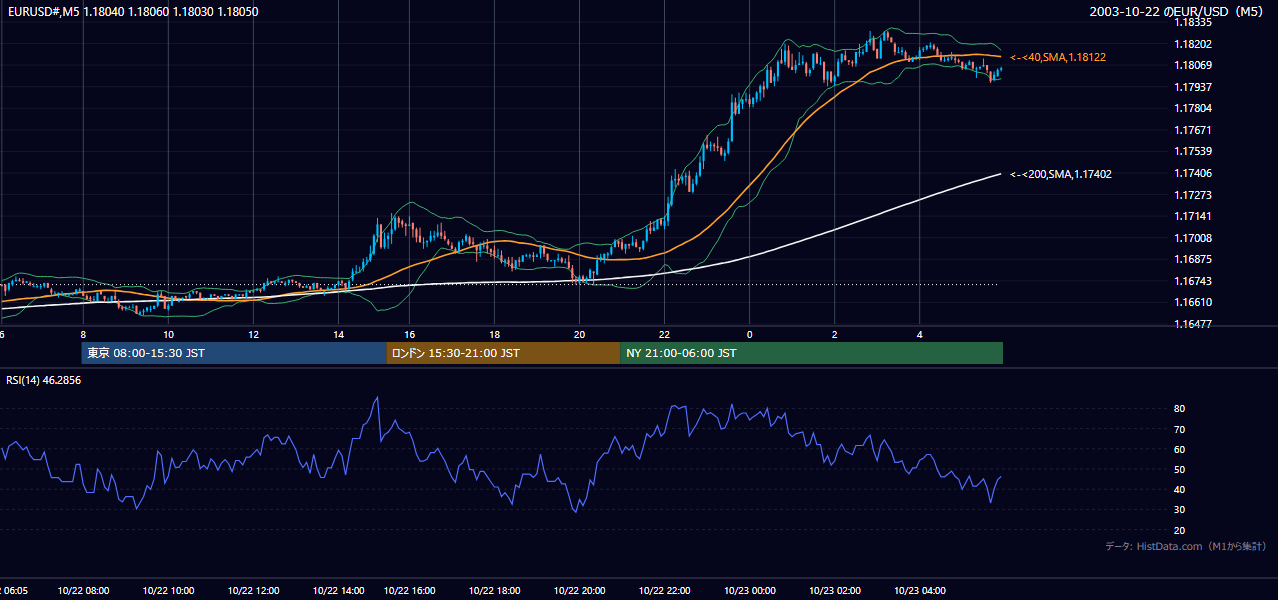Viewport: 1278px width, 600px height.
Task: Click the RSI 70 level label
Action: pyautogui.click(x=1179, y=429)
